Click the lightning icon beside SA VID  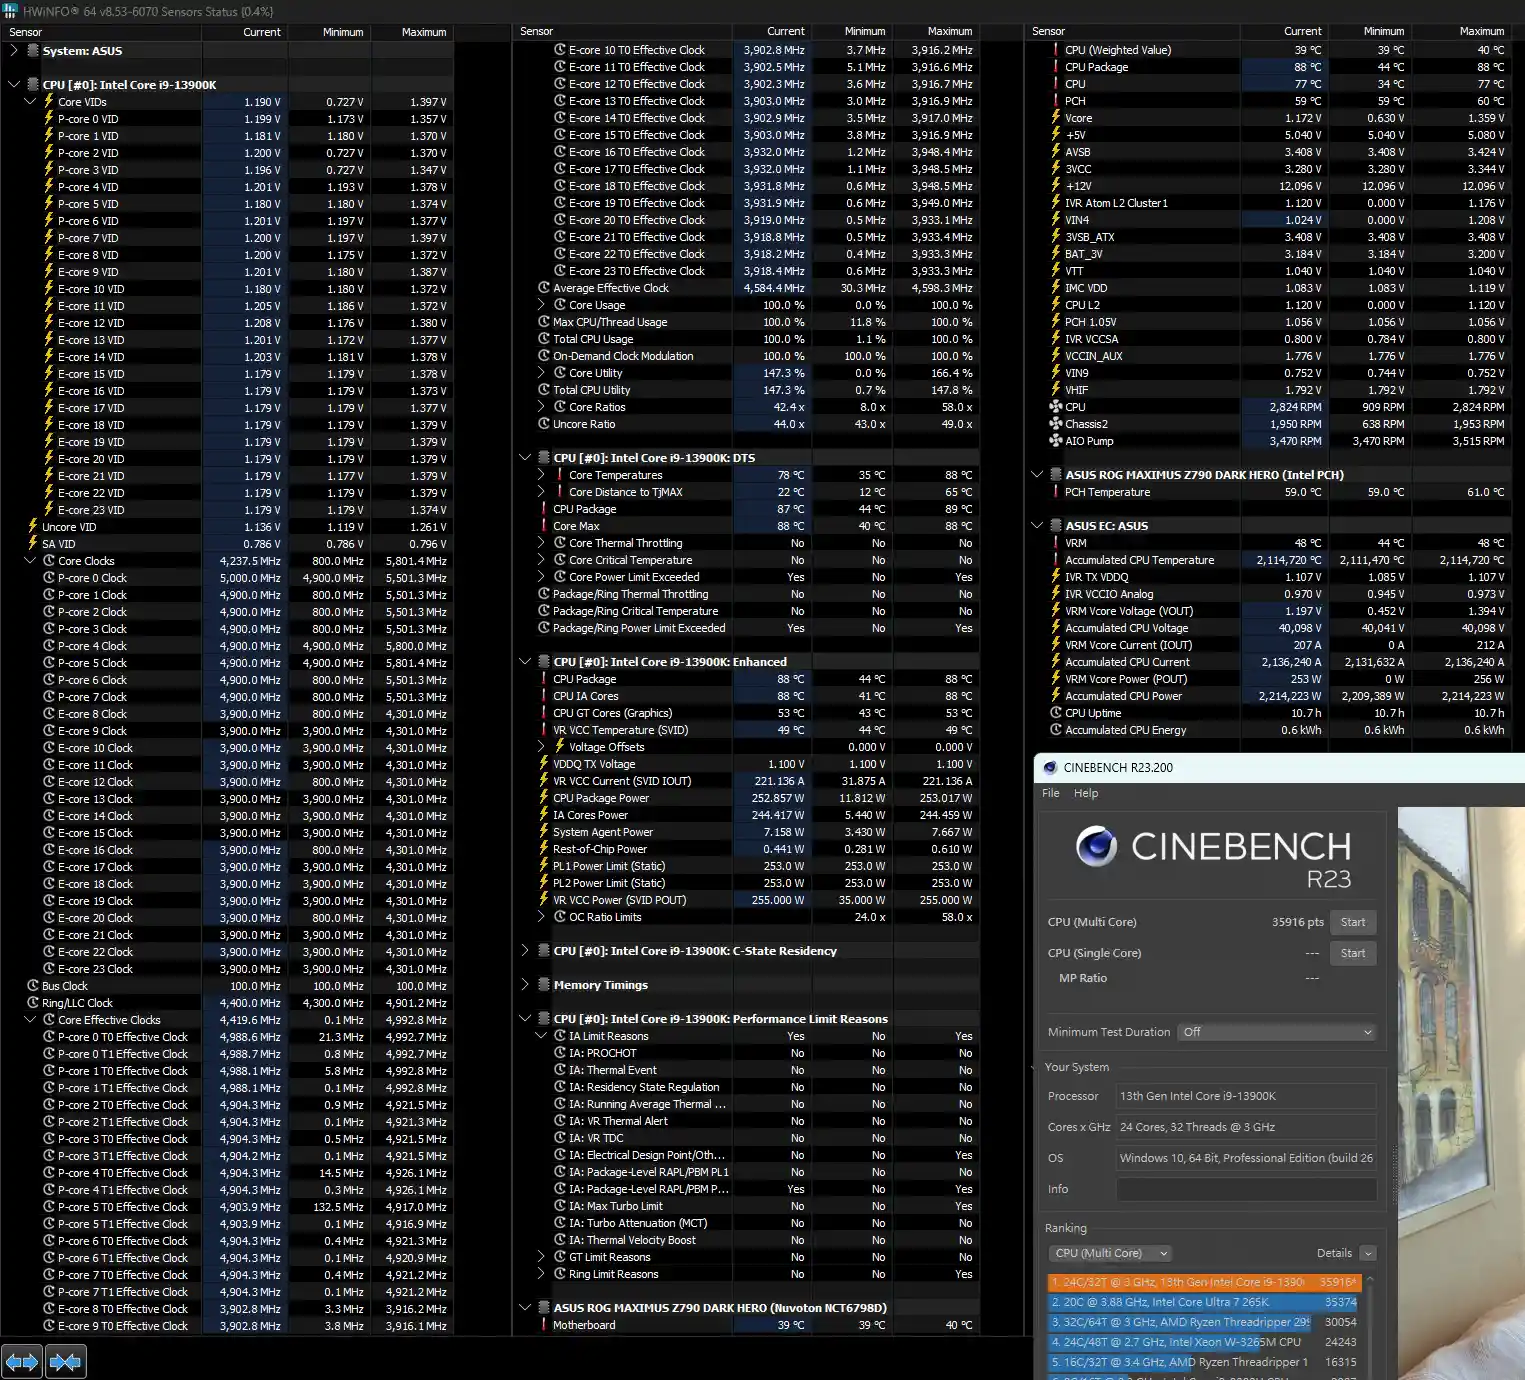point(33,544)
